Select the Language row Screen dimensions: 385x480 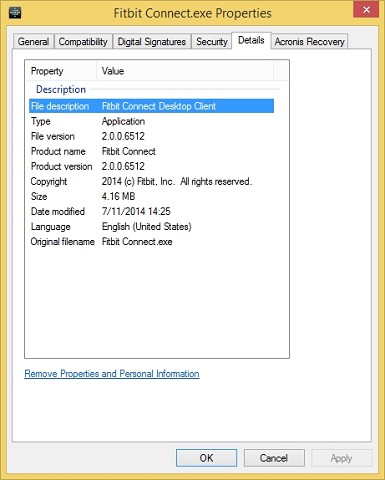point(151,227)
